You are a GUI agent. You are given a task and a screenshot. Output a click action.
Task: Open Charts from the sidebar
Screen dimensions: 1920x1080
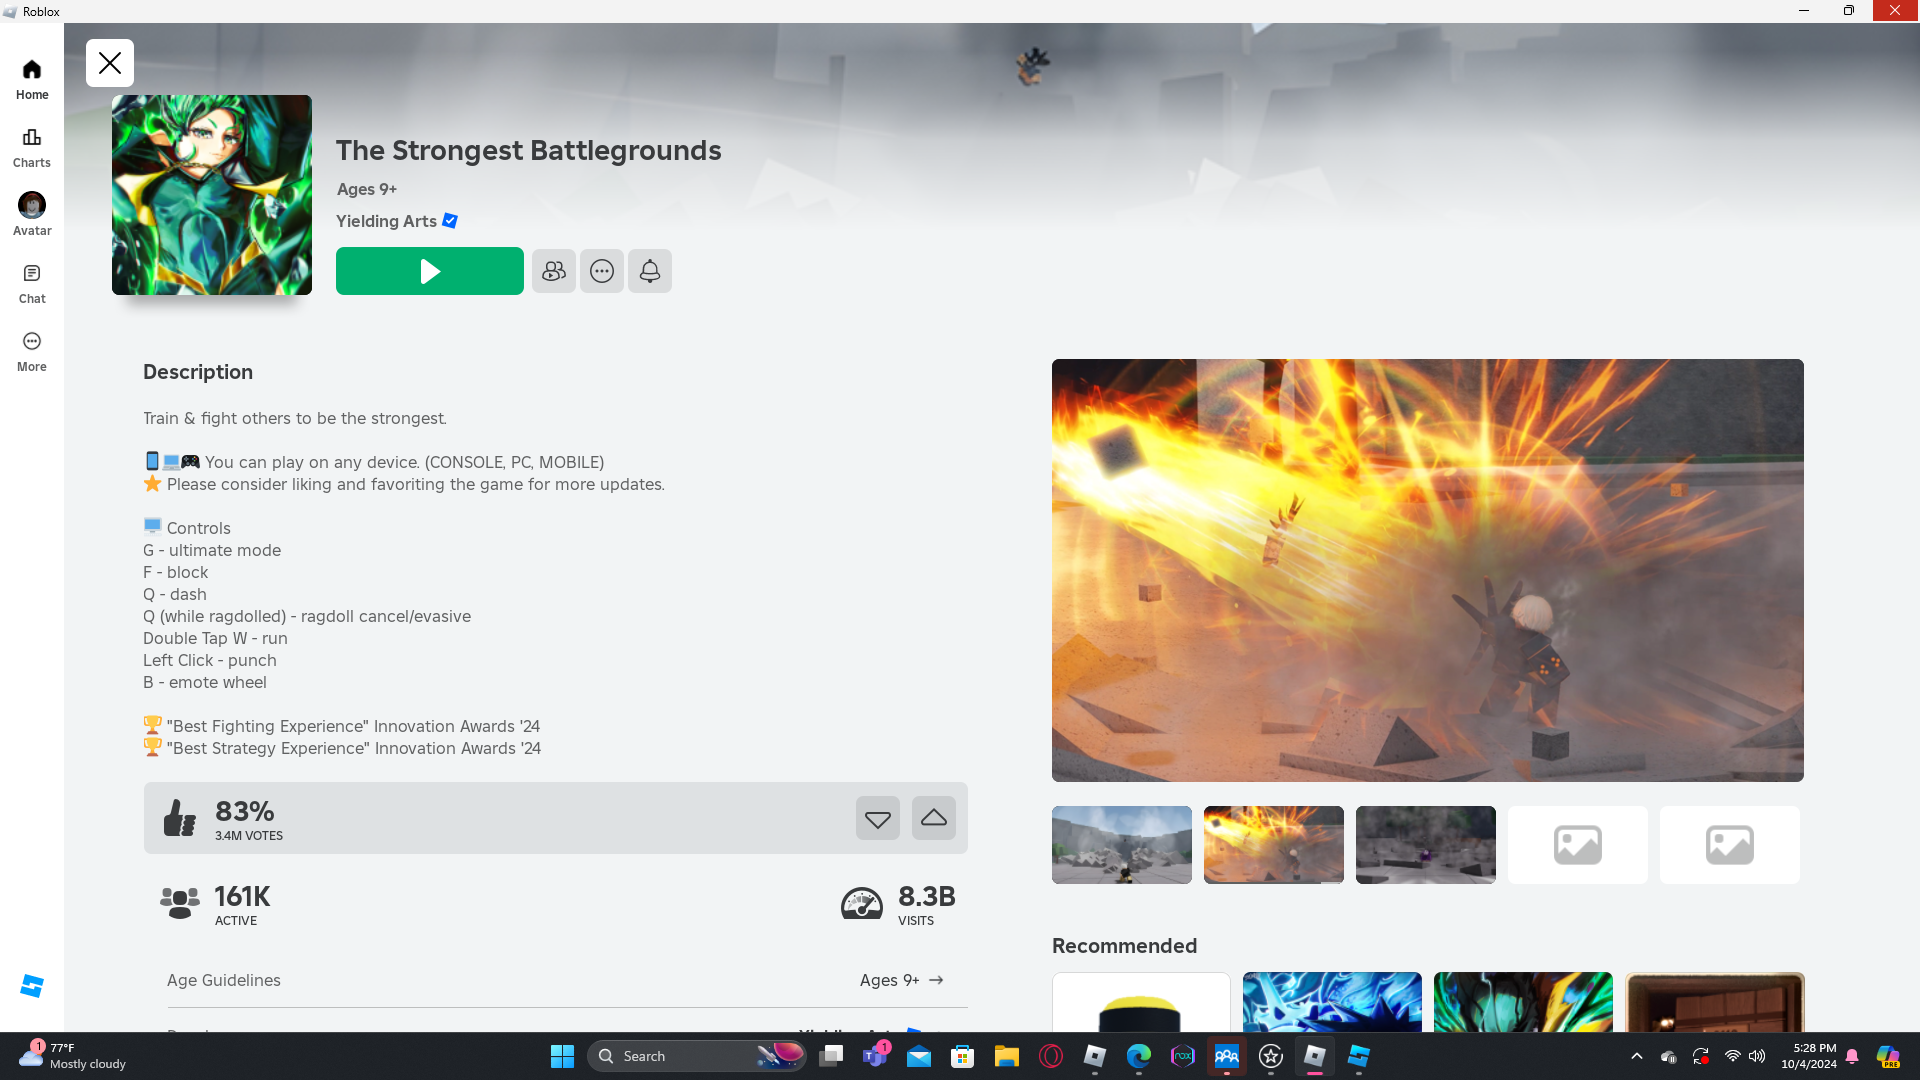[x=32, y=148]
